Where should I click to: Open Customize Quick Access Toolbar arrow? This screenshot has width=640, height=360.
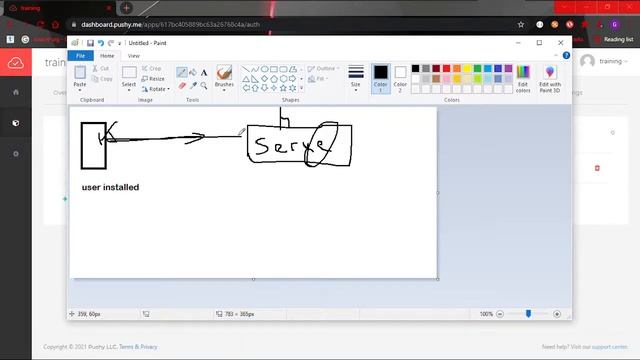click(x=120, y=43)
